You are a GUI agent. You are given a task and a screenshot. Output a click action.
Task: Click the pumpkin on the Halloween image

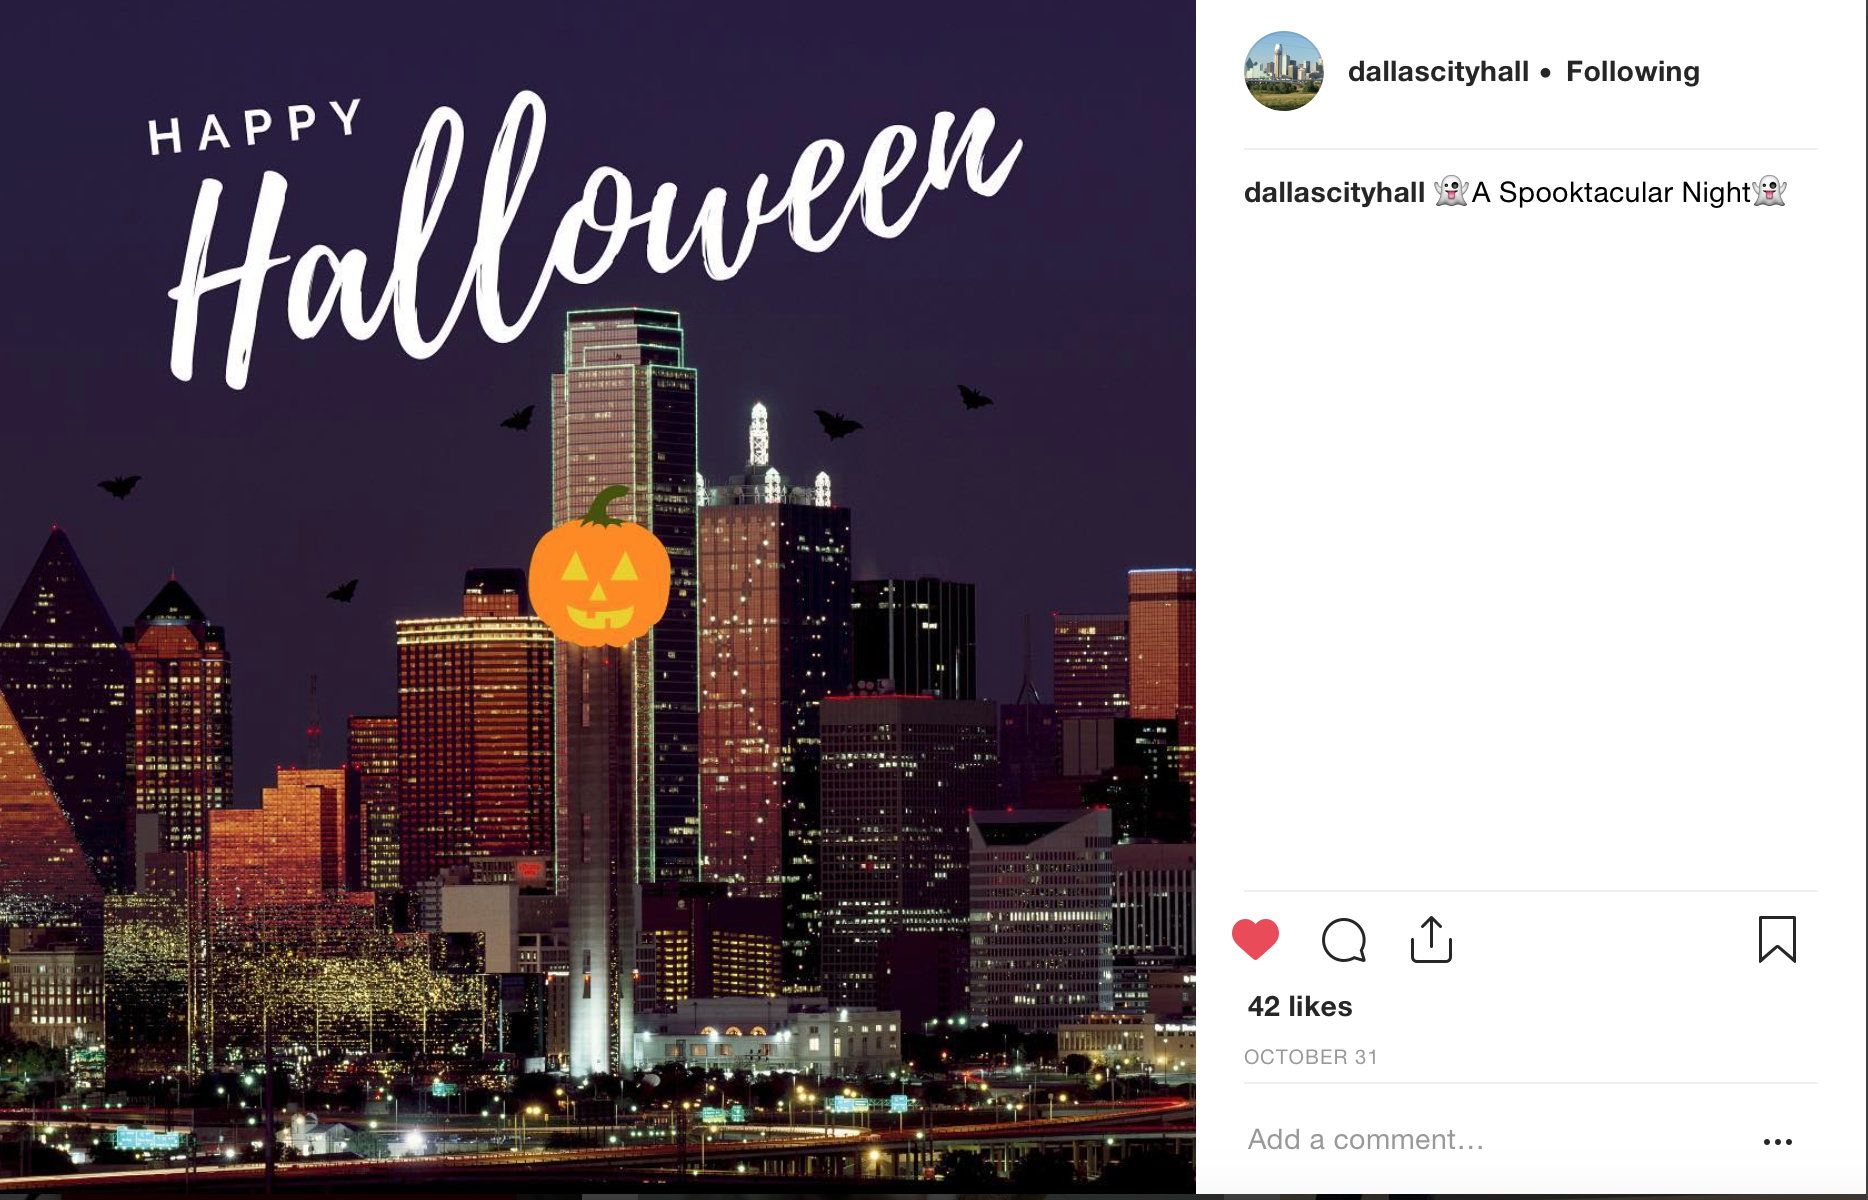click(598, 568)
